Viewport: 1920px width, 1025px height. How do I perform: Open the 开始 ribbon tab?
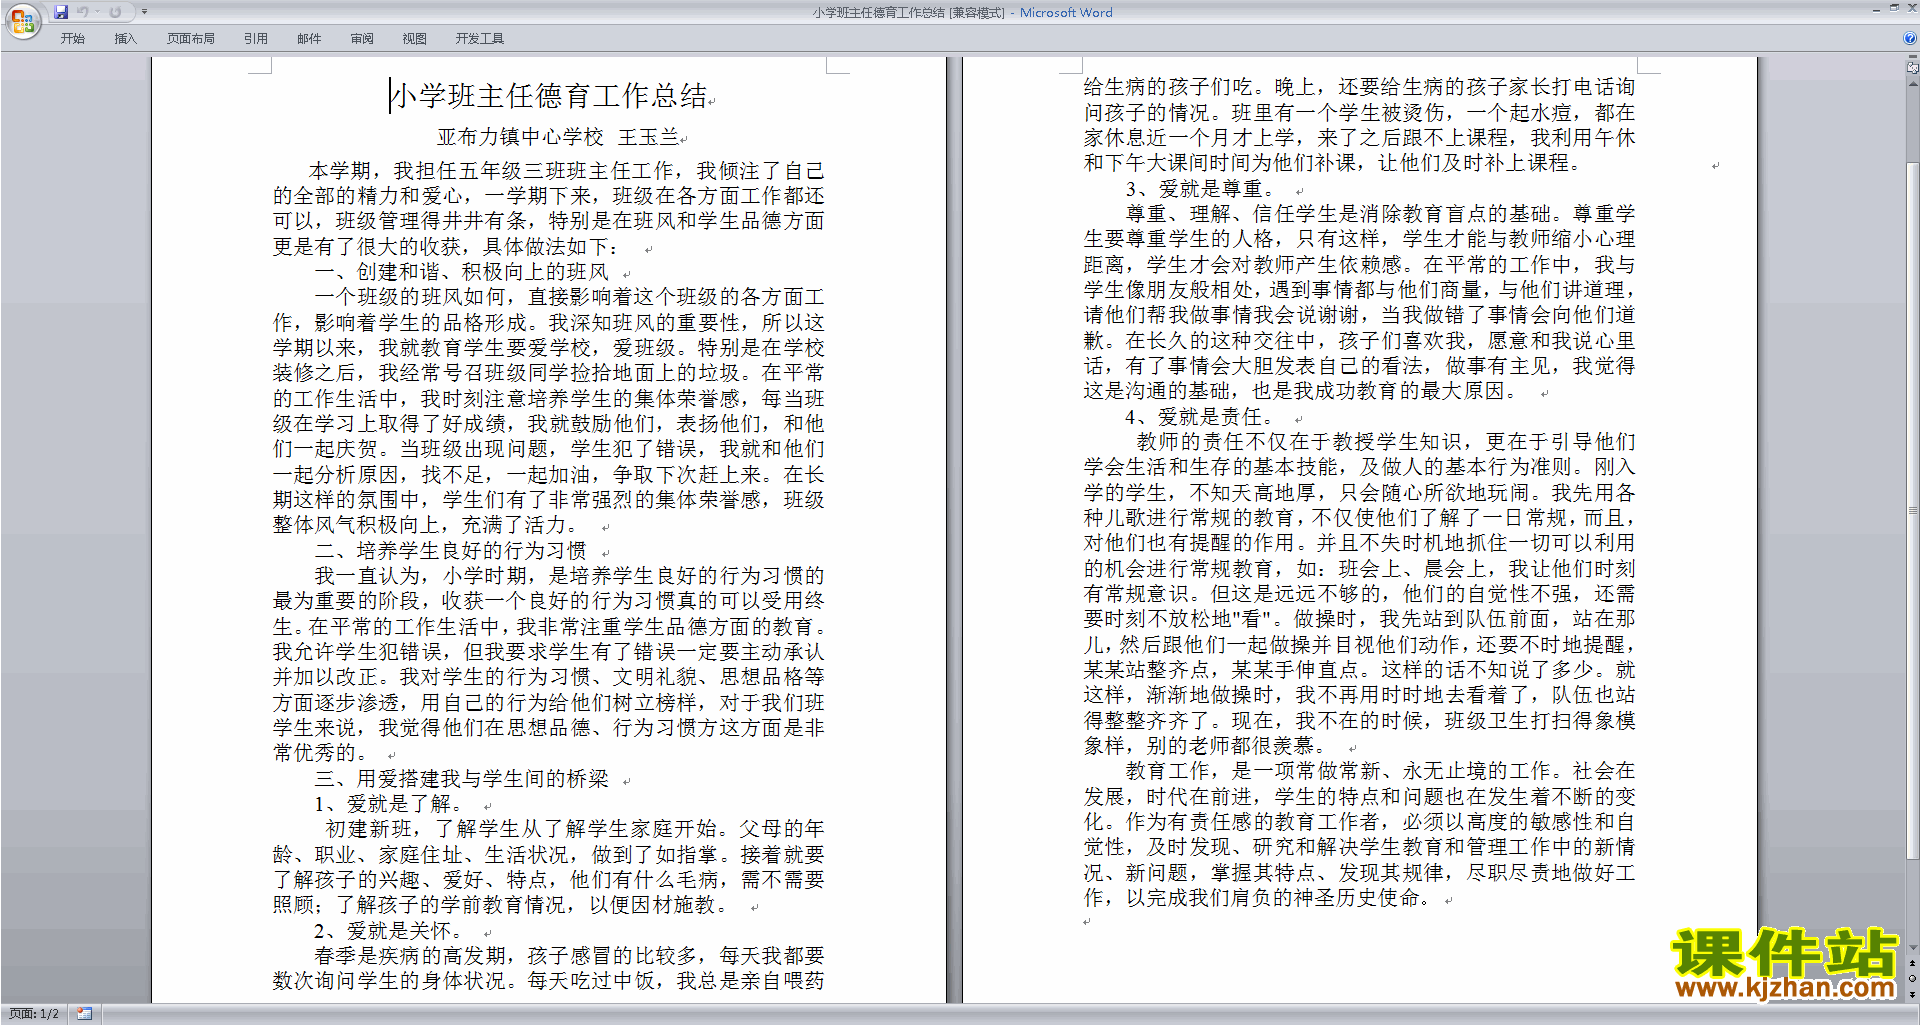coord(73,38)
